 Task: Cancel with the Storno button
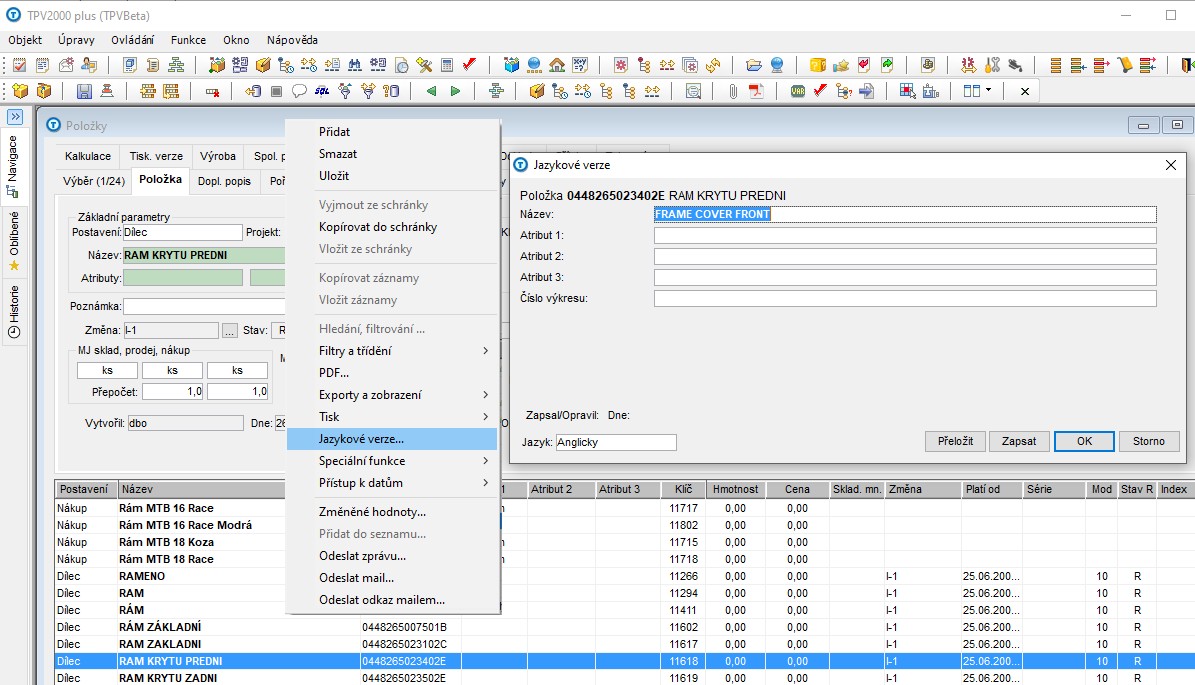1149,441
